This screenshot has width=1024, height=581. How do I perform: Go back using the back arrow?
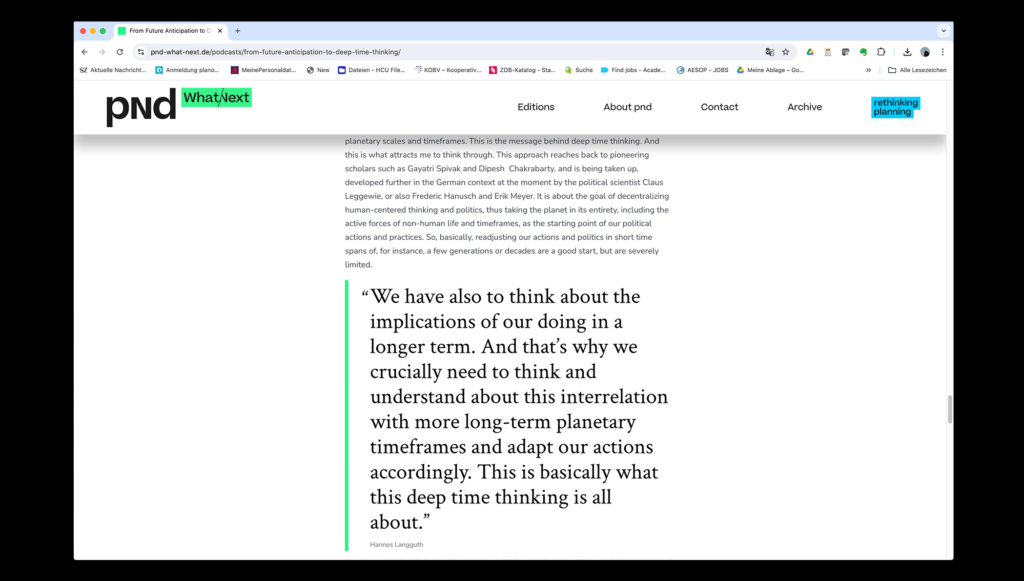coord(85,51)
